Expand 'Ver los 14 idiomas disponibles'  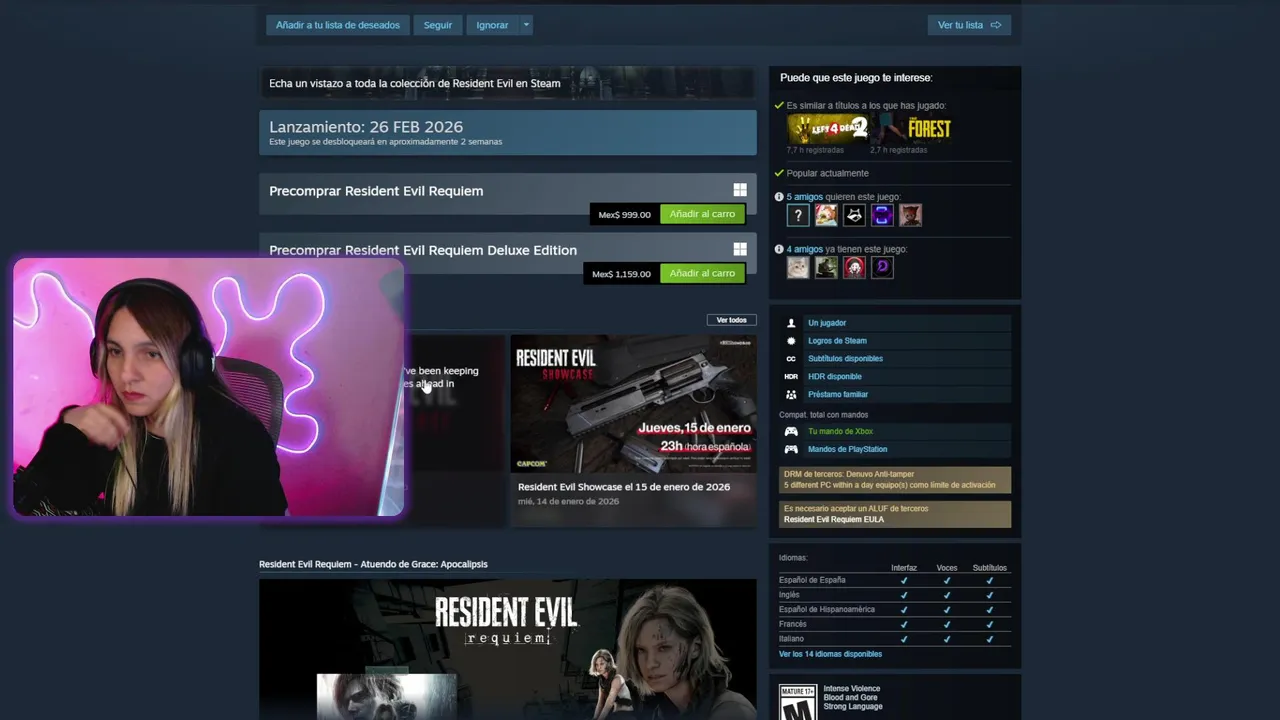830,654
